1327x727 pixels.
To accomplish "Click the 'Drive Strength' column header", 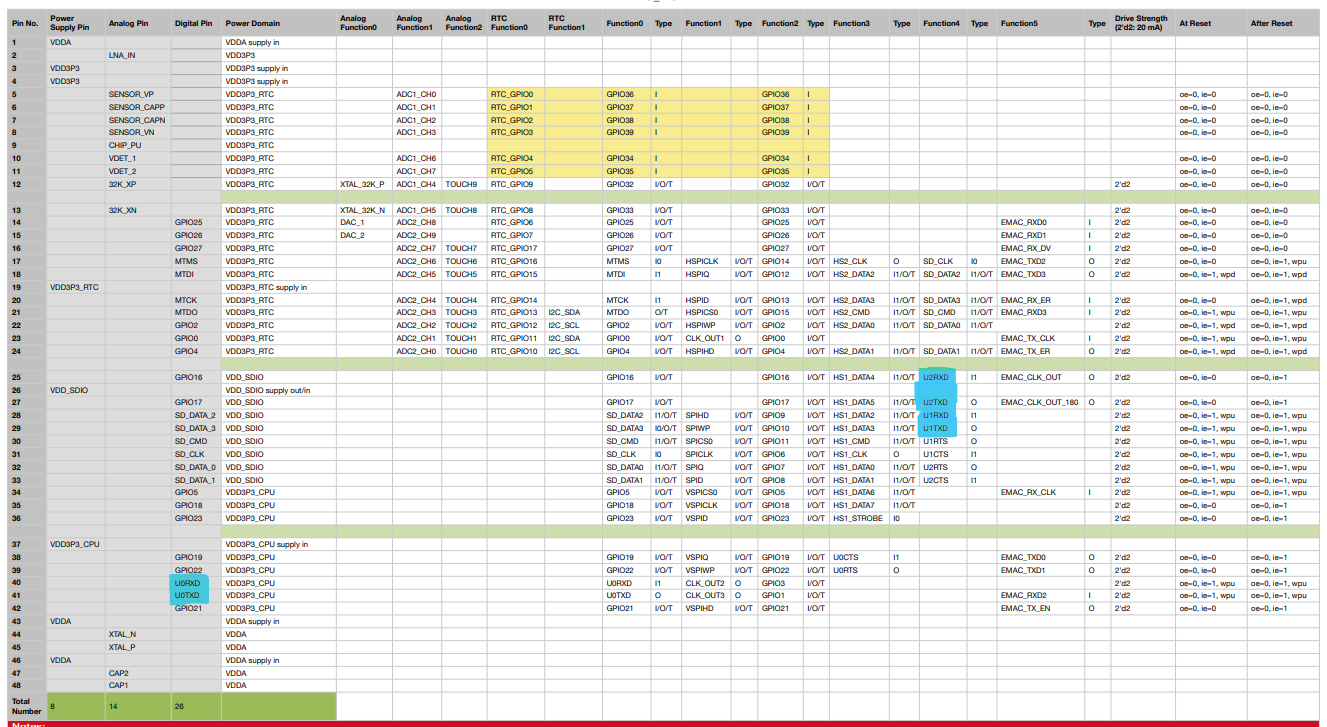I will [1143, 22].
